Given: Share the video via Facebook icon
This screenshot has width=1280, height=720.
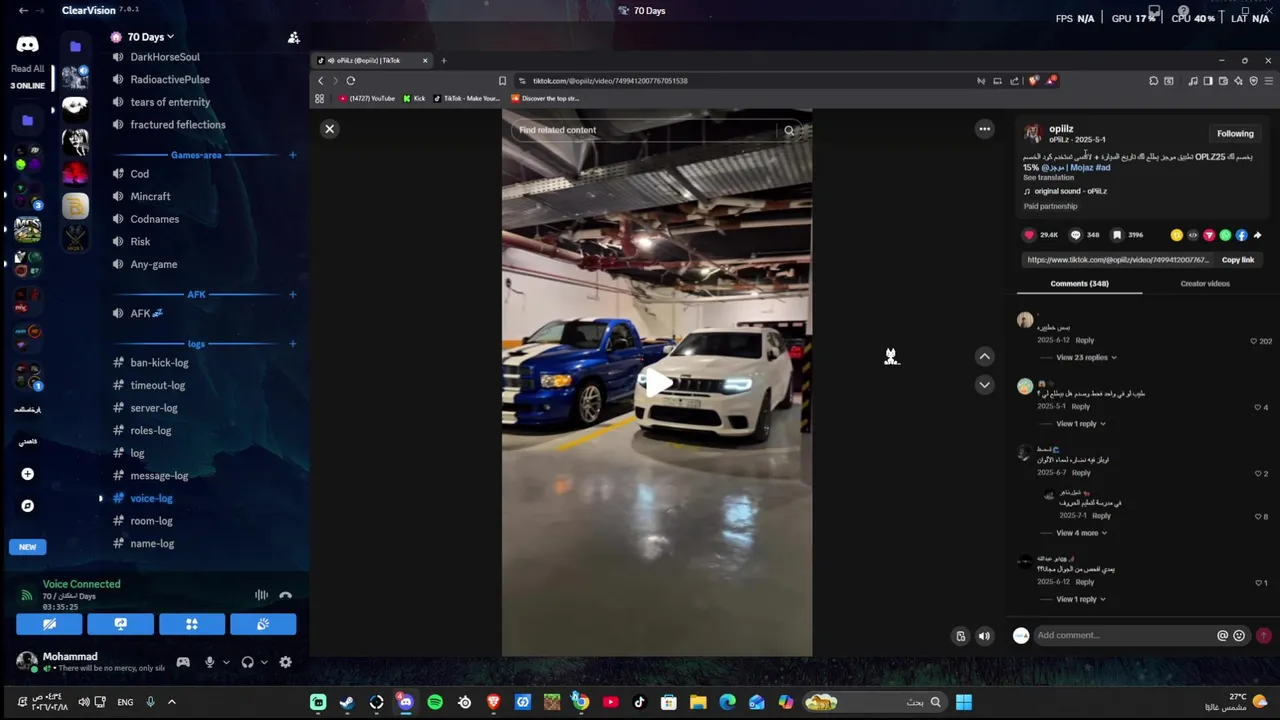Looking at the screenshot, I should point(1241,235).
